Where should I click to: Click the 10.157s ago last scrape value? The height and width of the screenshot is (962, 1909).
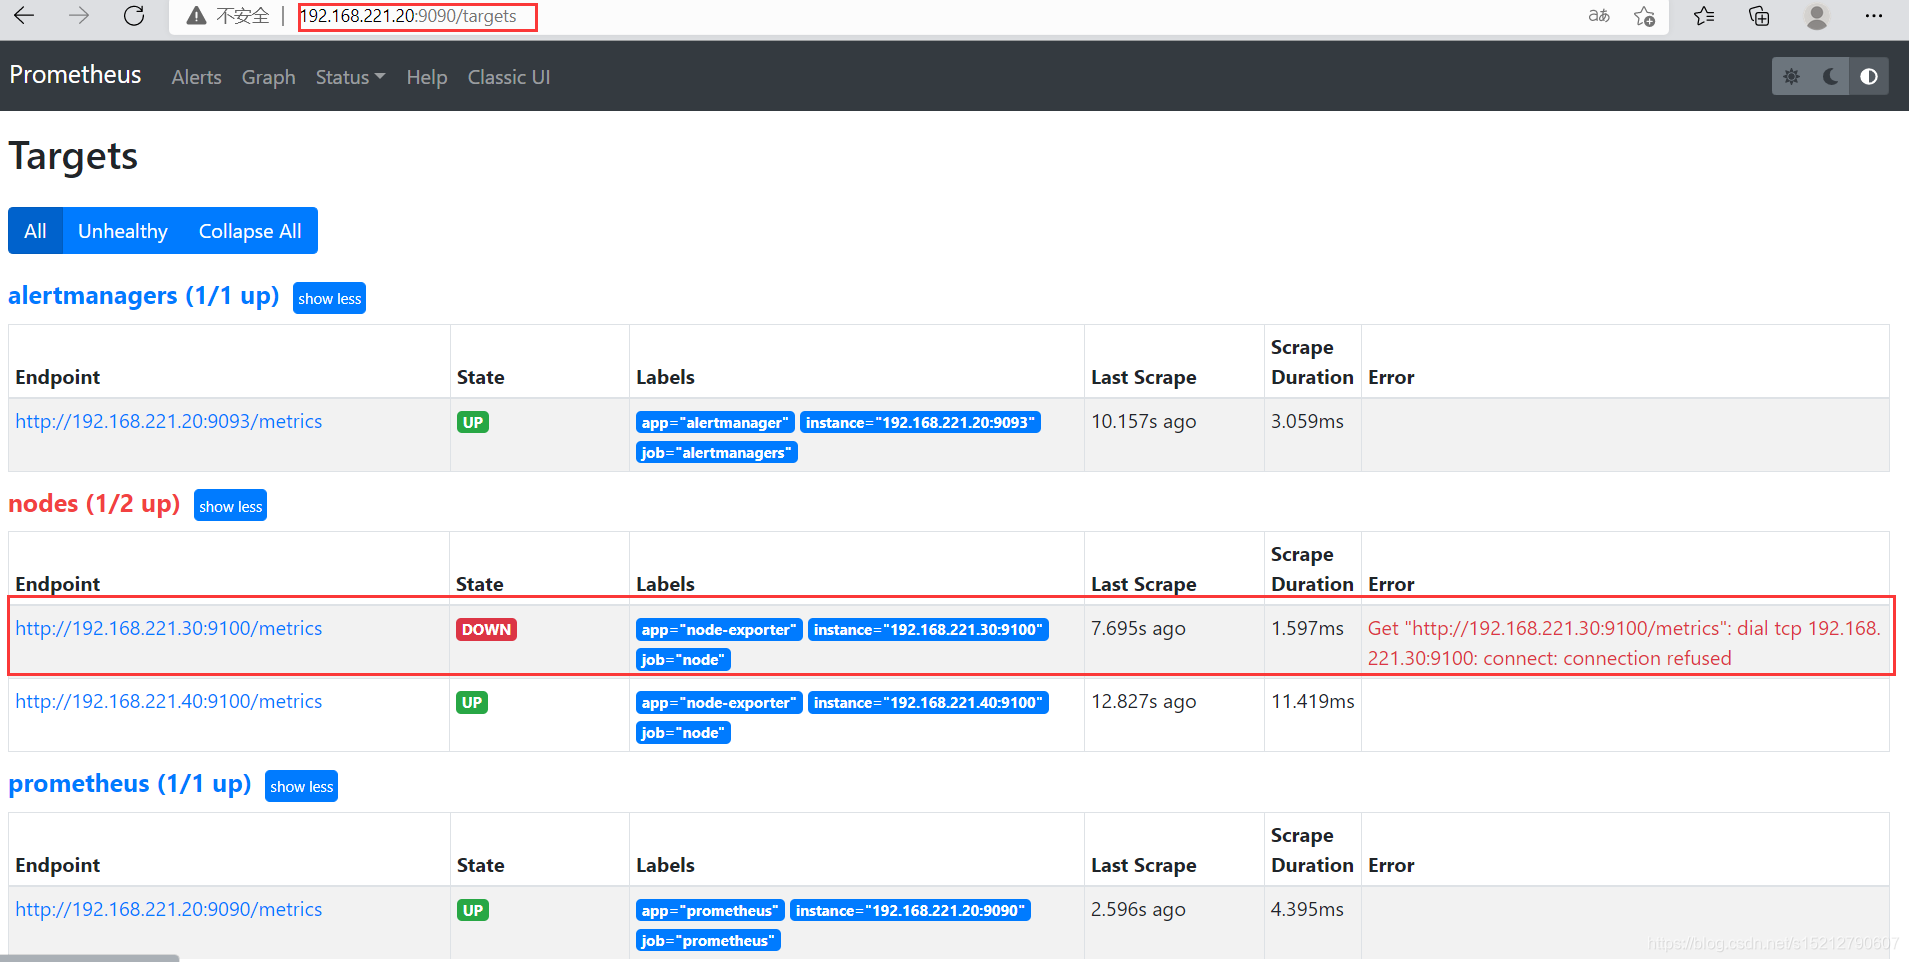(x=1143, y=421)
